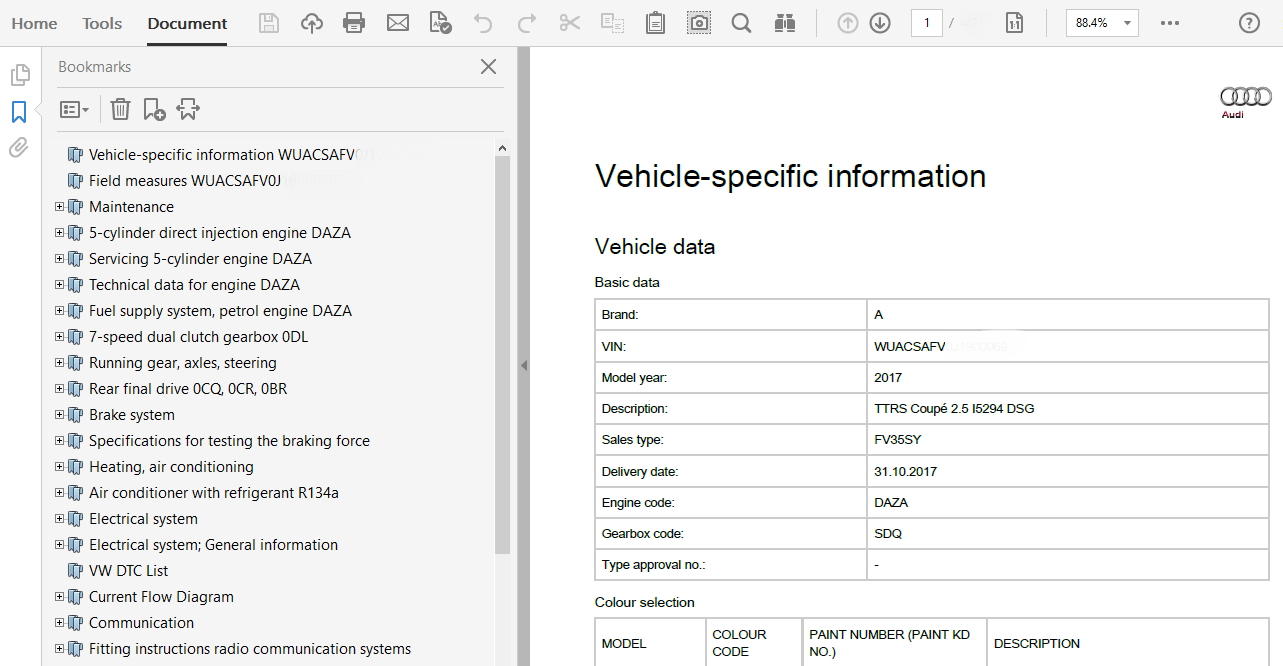Click the Print icon in toolbar

pos(354,23)
